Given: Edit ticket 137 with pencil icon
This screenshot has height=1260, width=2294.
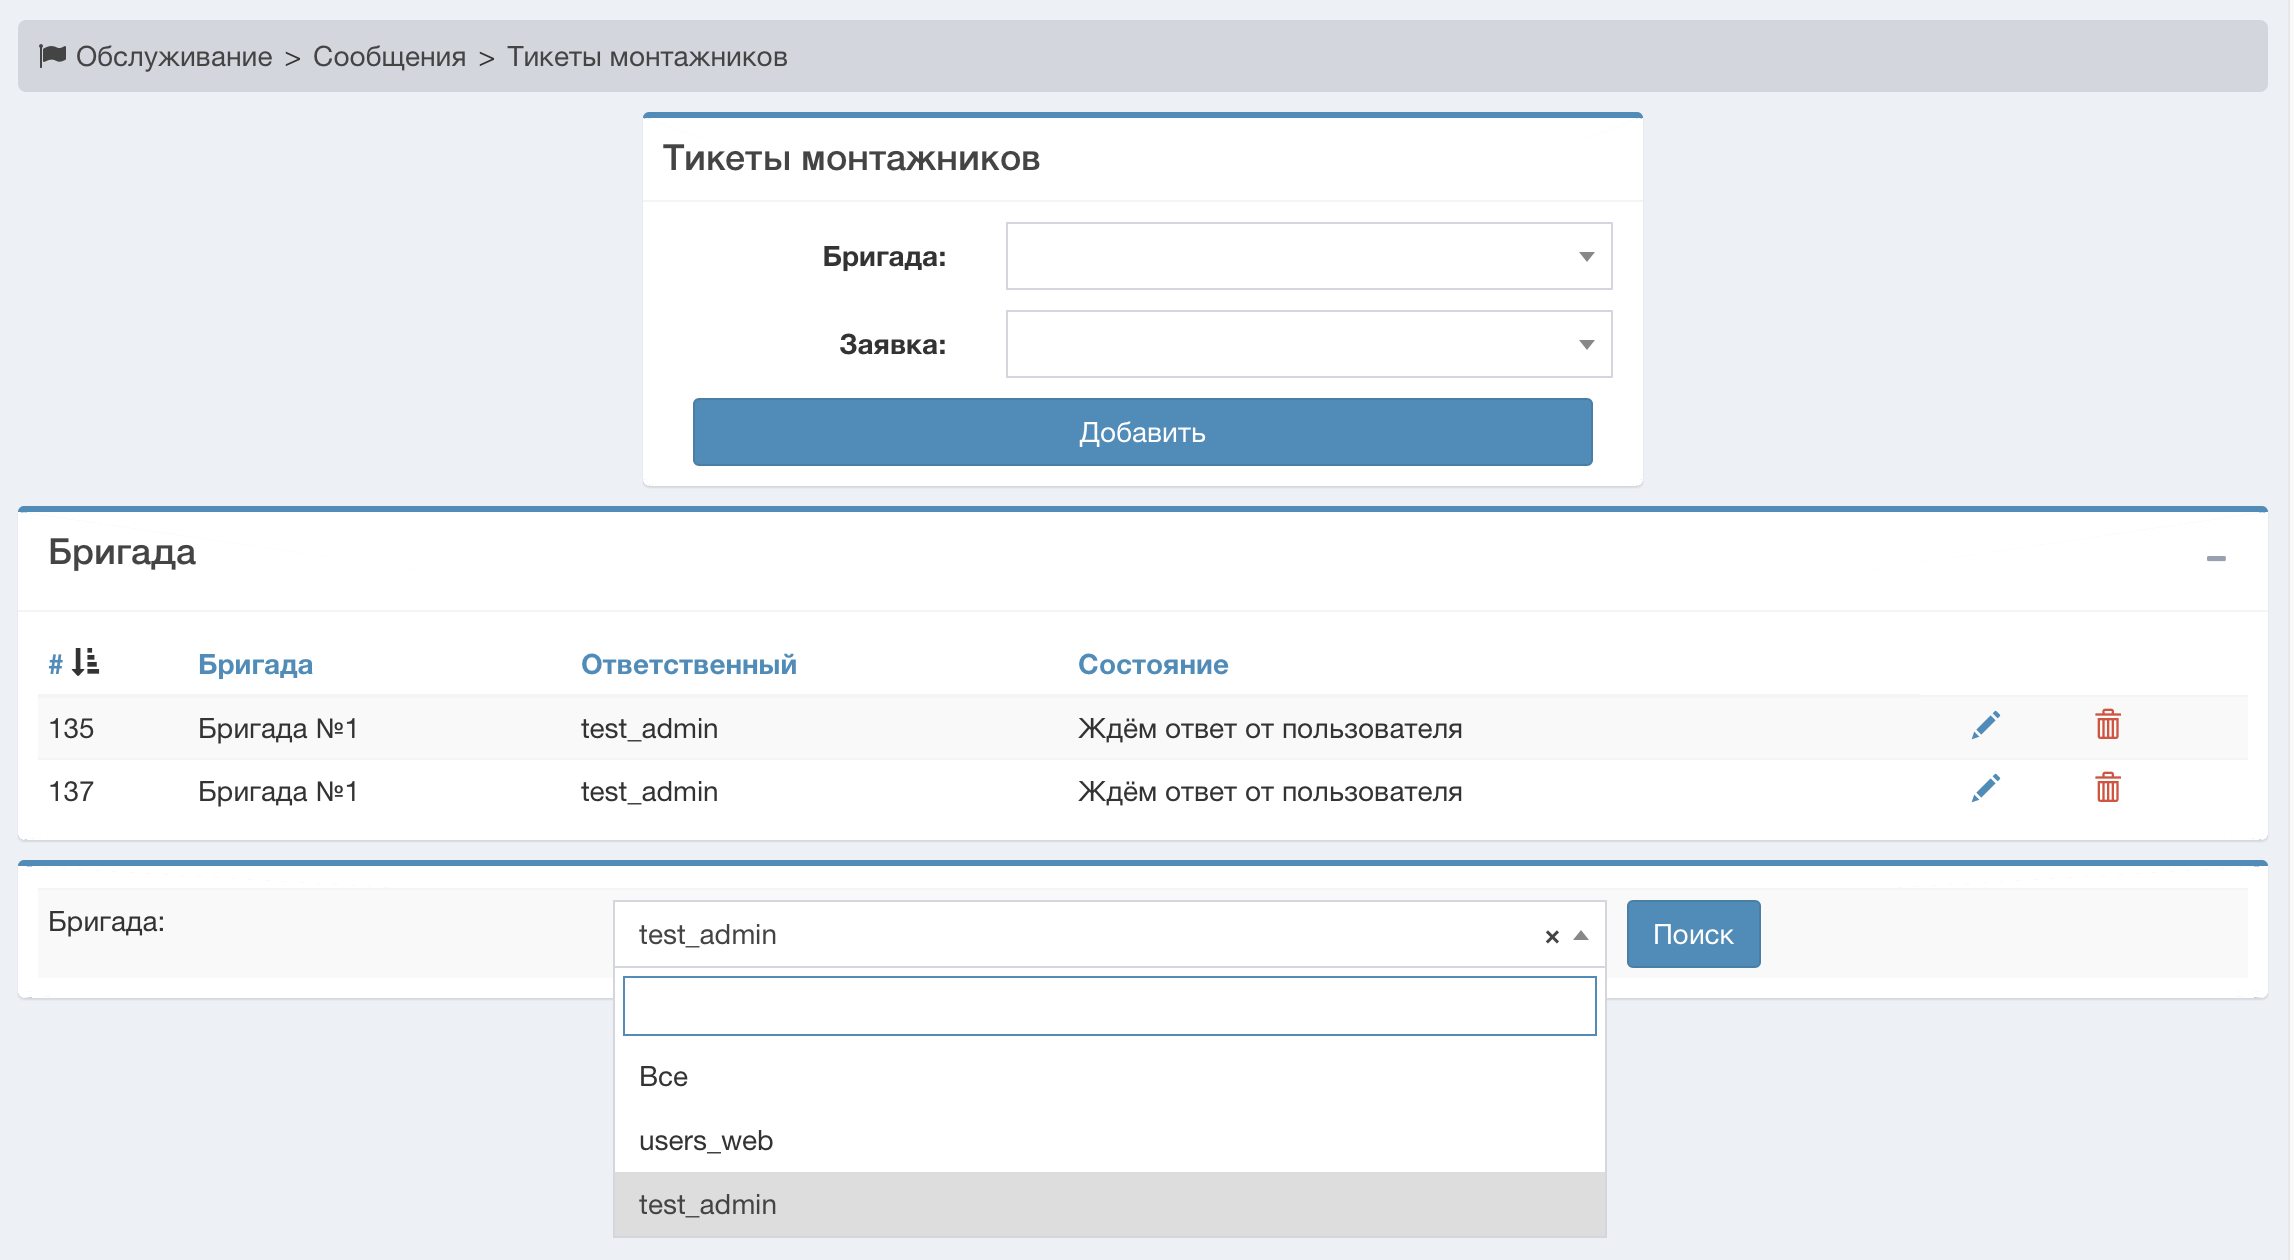Looking at the screenshot, I should click(1985, 789).
